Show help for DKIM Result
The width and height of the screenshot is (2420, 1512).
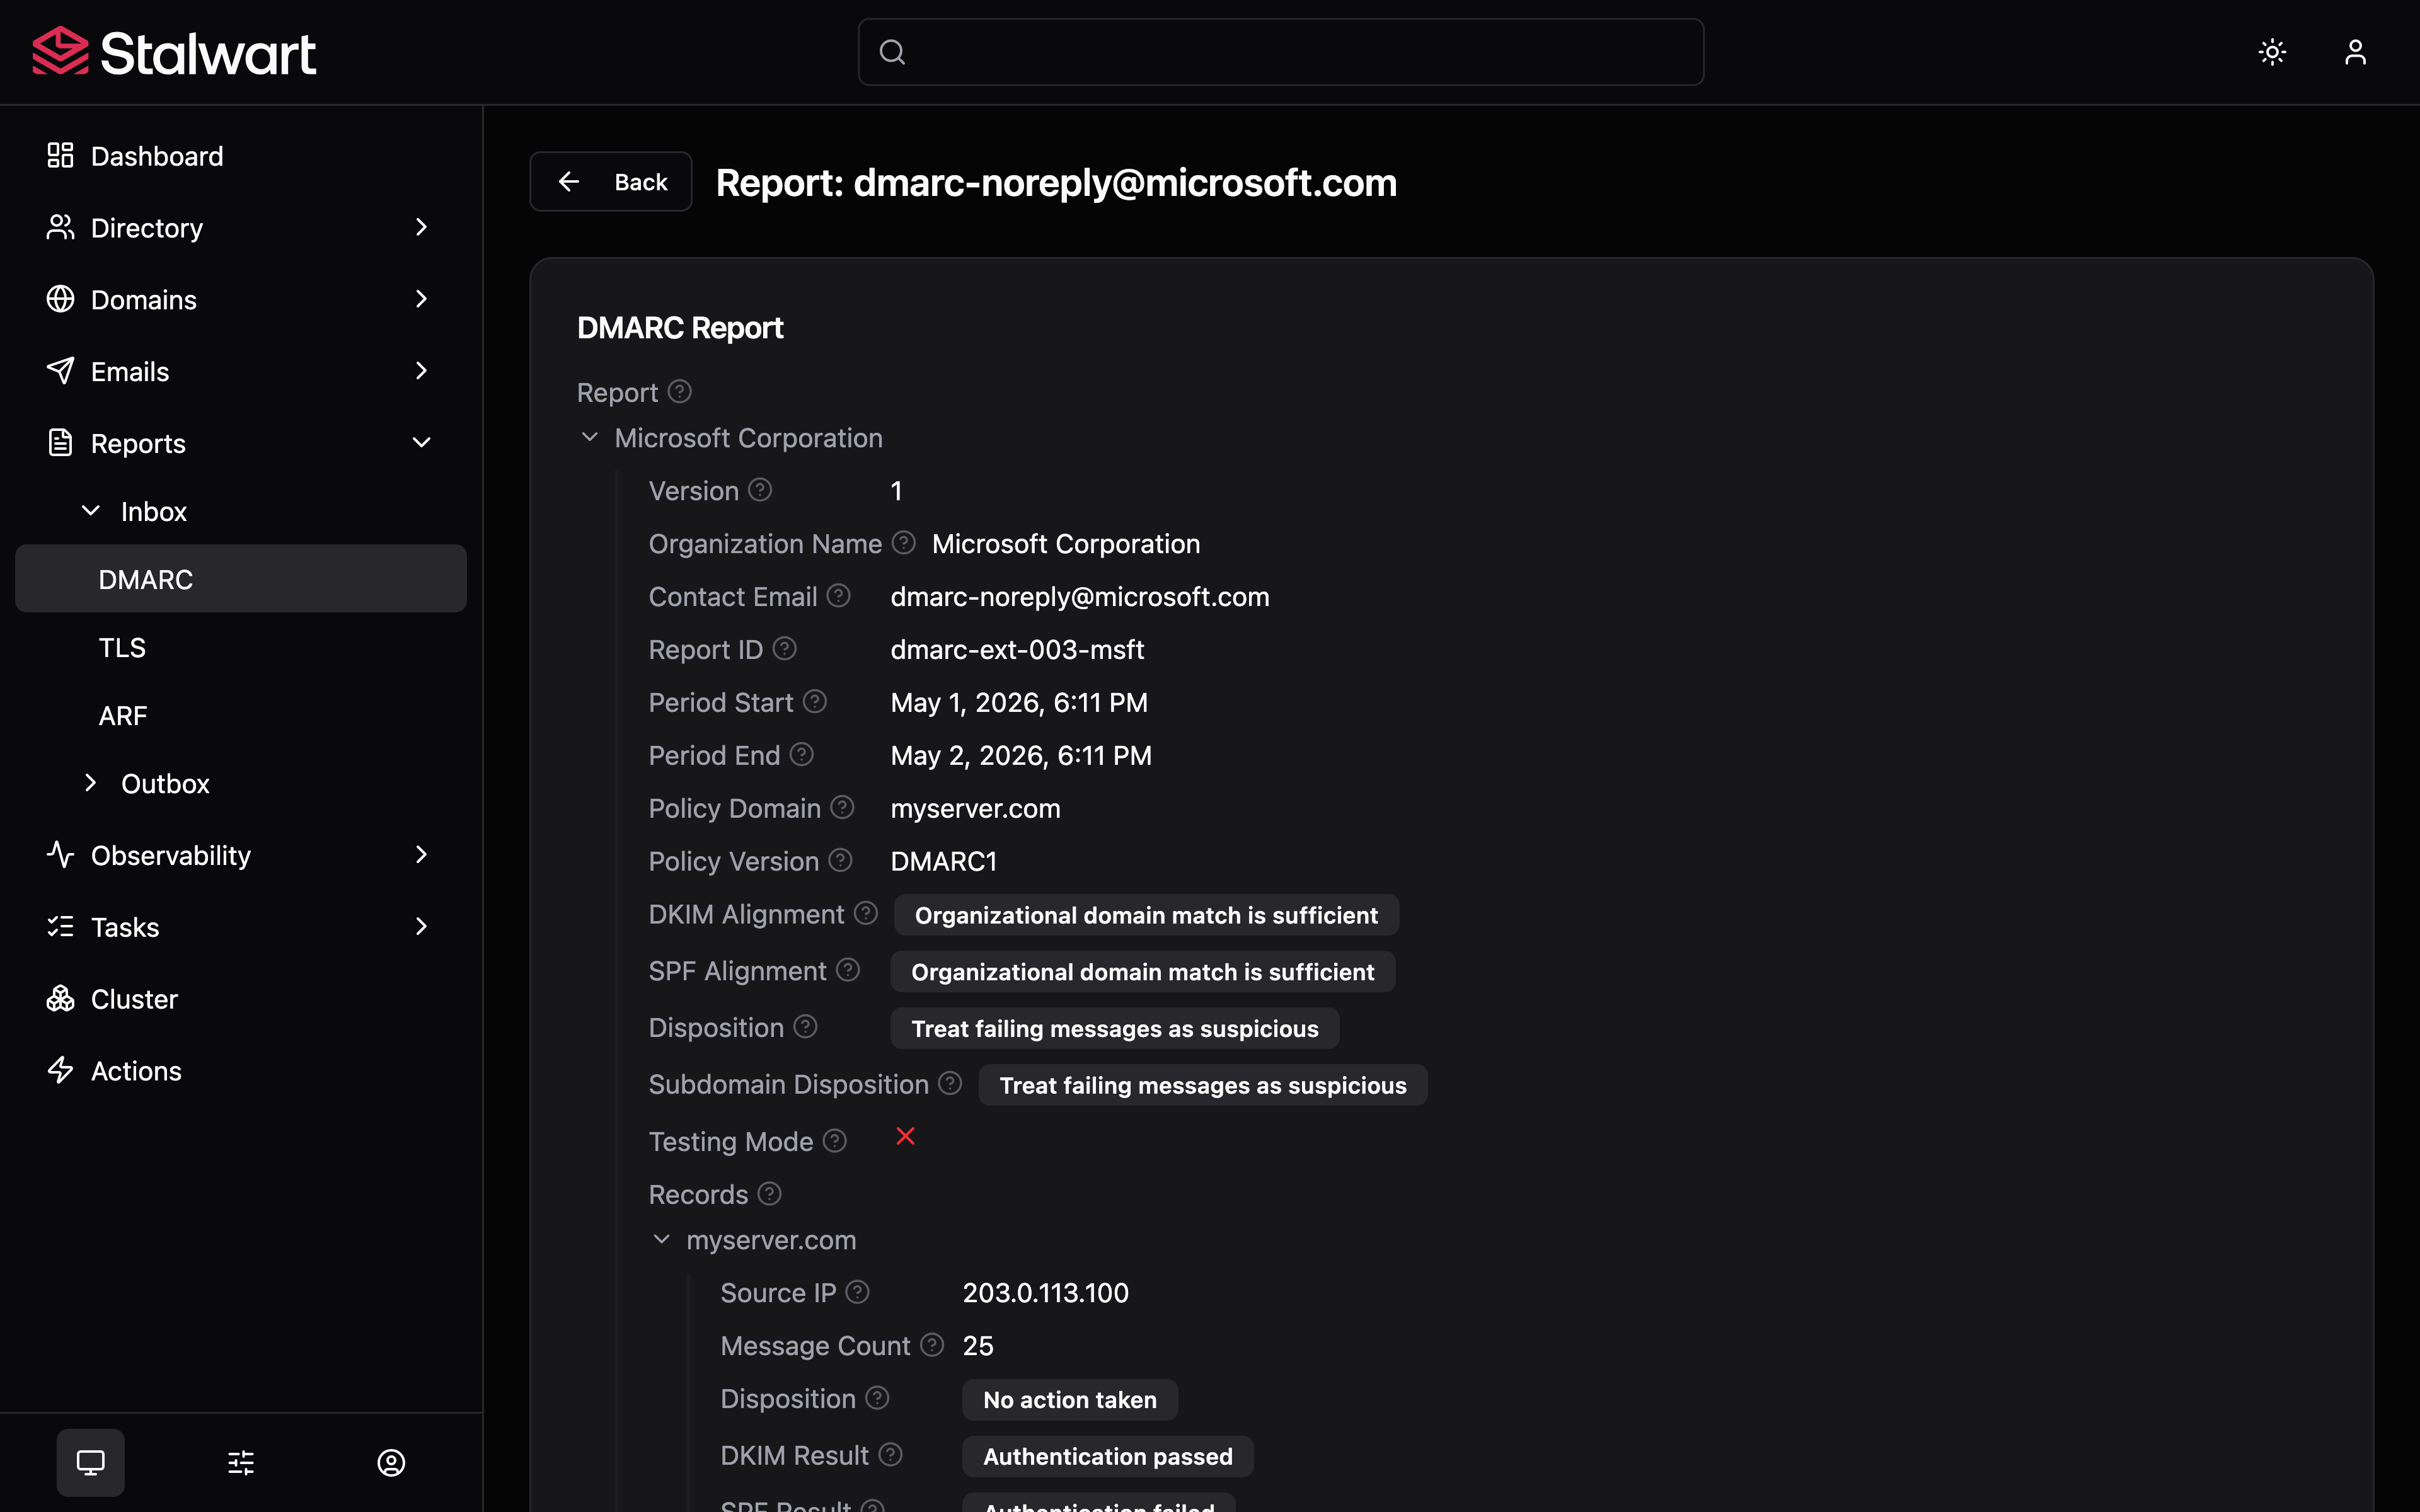pos(891,1455)
